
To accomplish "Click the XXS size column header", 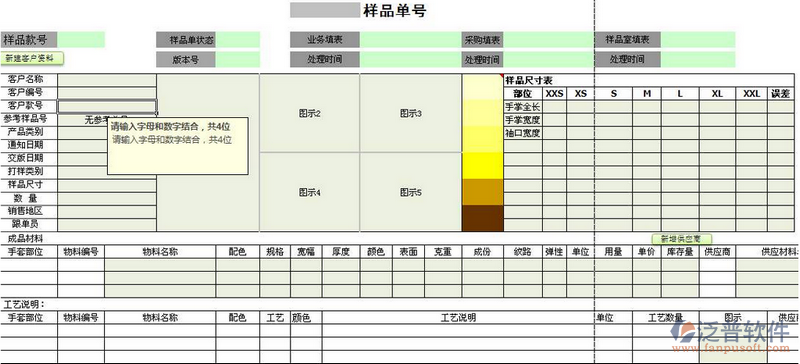I will click(555, 93).
